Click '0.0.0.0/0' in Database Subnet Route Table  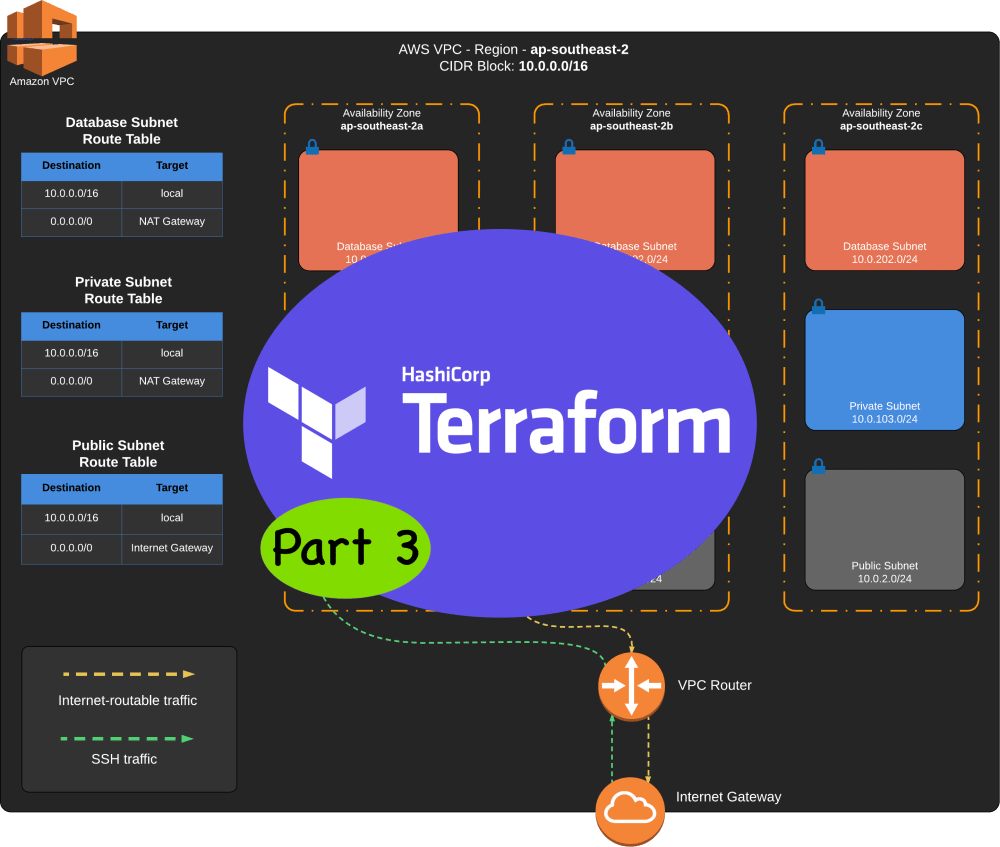tap(71, 221)
